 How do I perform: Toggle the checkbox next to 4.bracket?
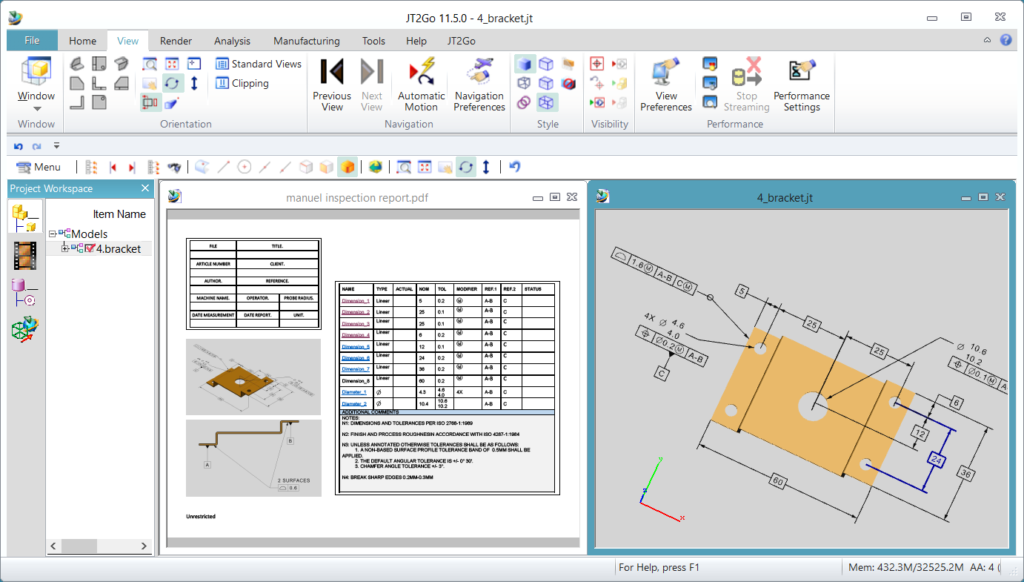coord(91,247)
